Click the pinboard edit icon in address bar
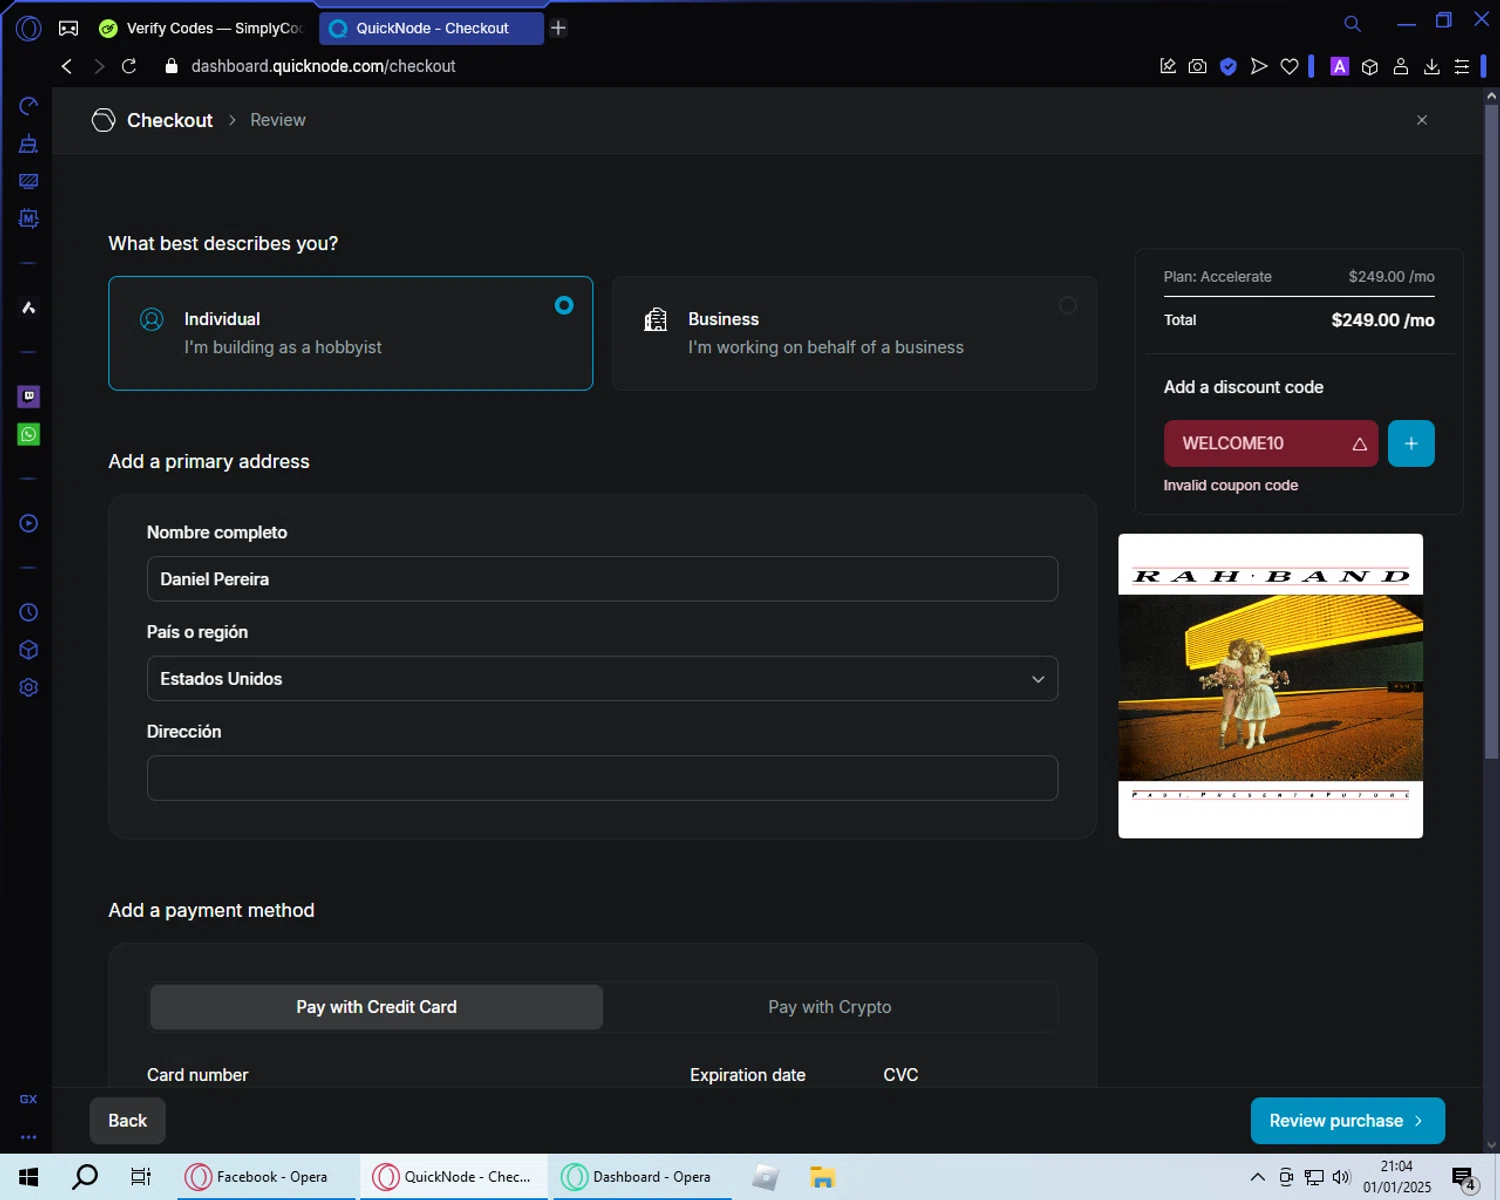The image size is (1500, 1200). (x=1167, y=66)
